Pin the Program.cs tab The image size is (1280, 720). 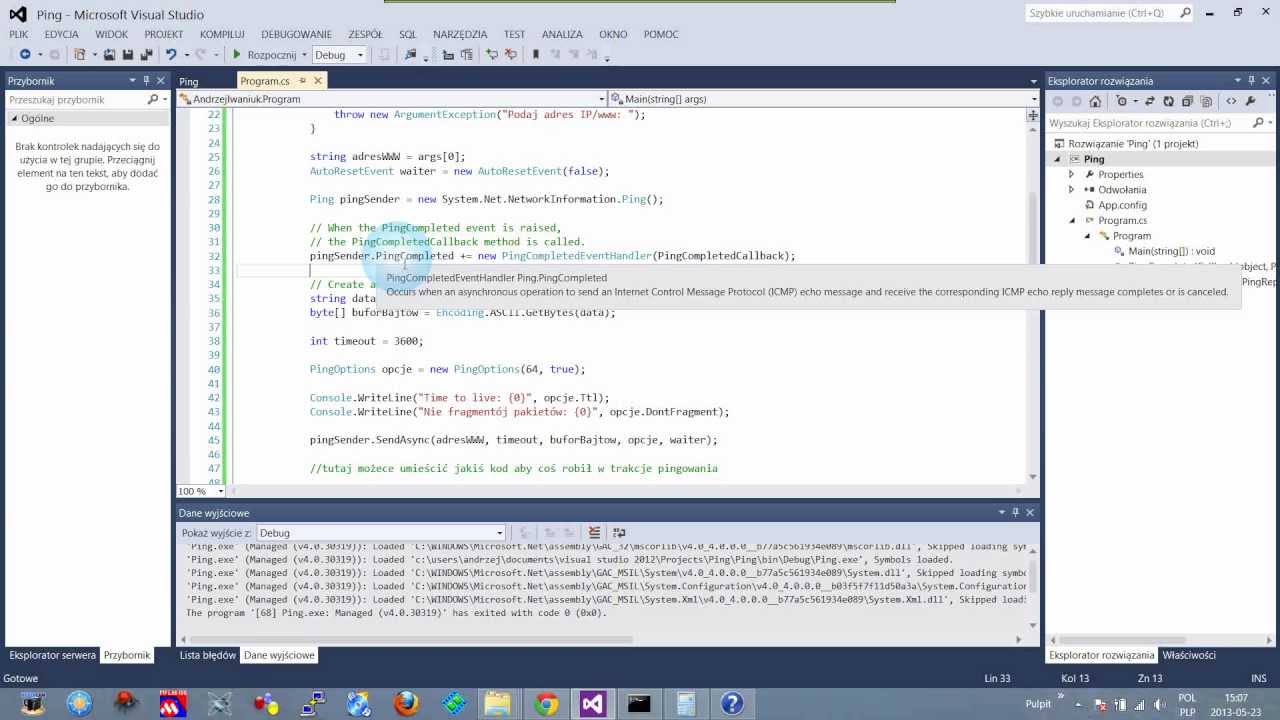[303, 81]
